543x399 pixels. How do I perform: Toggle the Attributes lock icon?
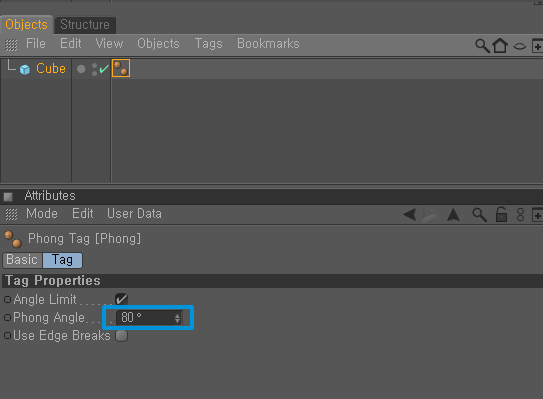click(x=501, y=214)
